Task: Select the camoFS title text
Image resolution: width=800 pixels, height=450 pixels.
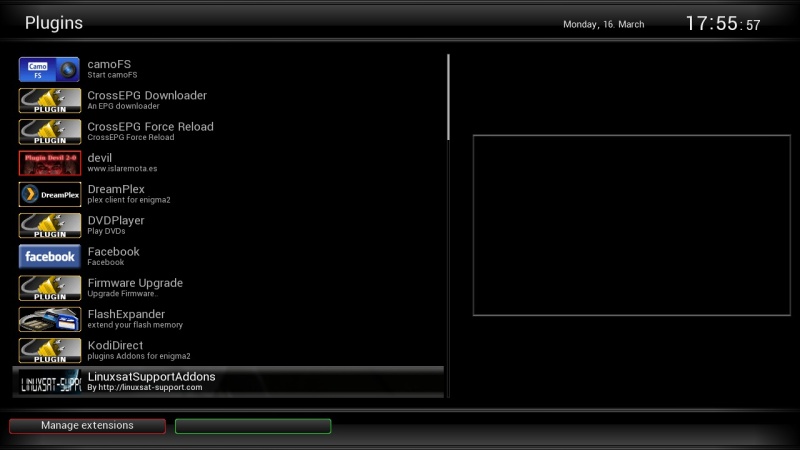Action: coord(109,64)
